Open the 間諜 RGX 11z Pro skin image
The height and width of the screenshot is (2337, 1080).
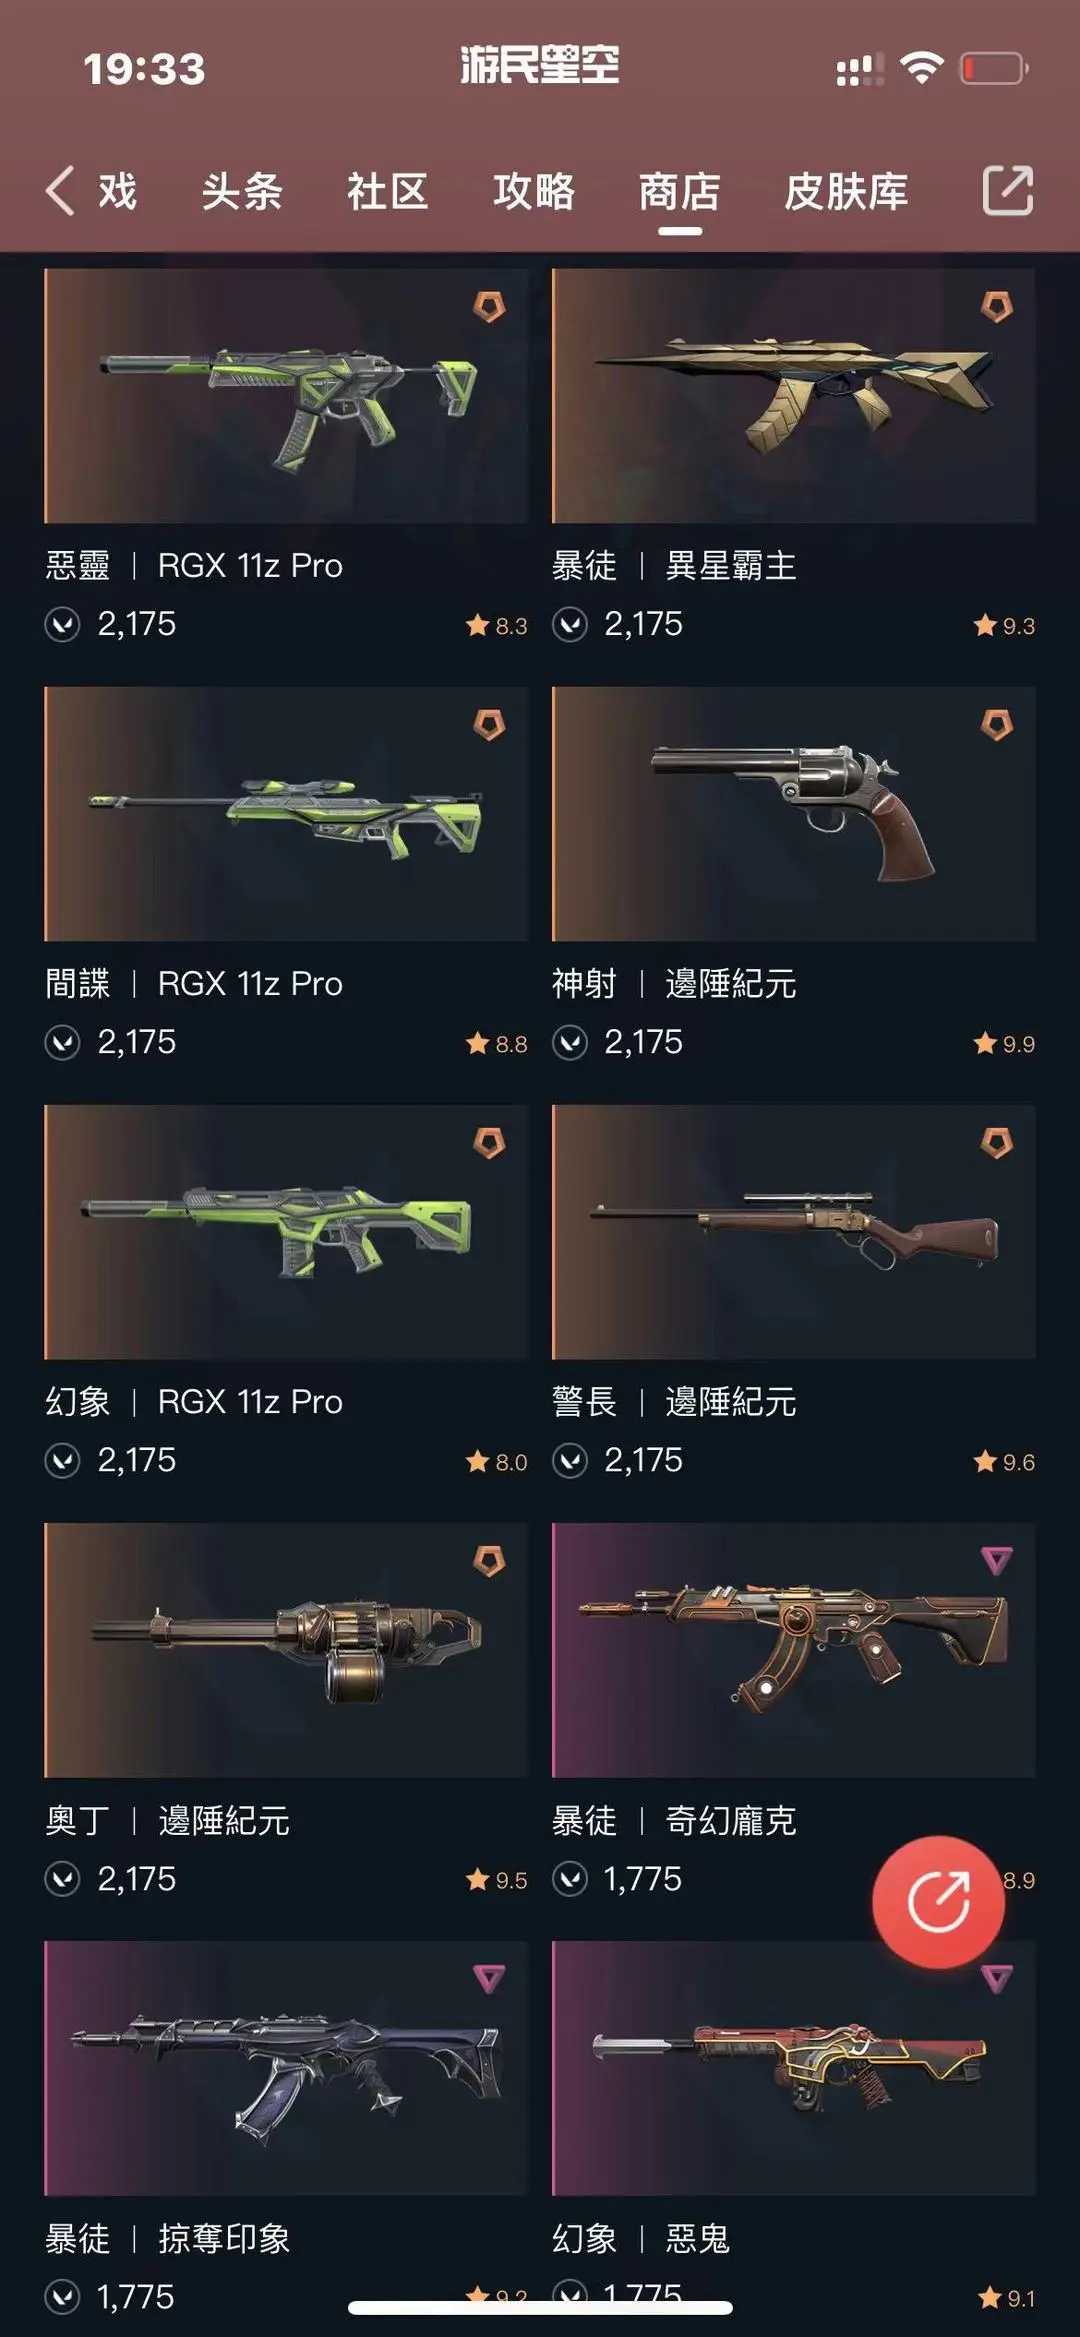(286, 814)
